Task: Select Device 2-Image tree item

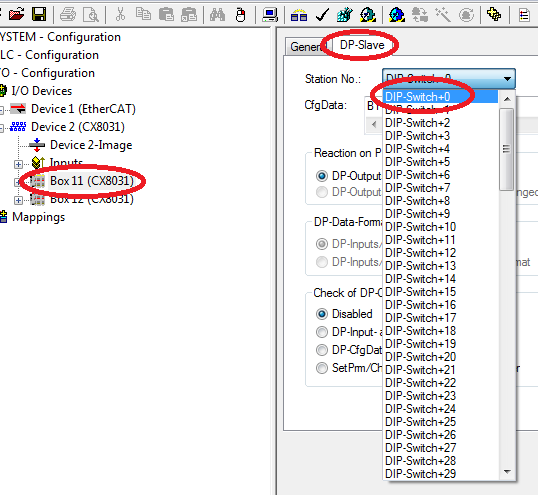Action: (x=91, y=145)
